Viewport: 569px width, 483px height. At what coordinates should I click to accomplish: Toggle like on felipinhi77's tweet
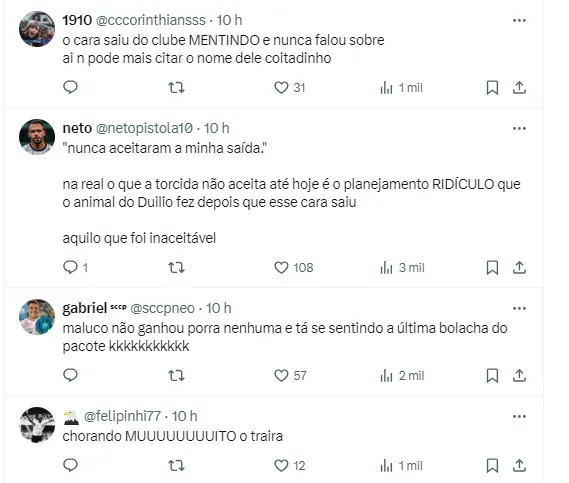pos(289,466)
